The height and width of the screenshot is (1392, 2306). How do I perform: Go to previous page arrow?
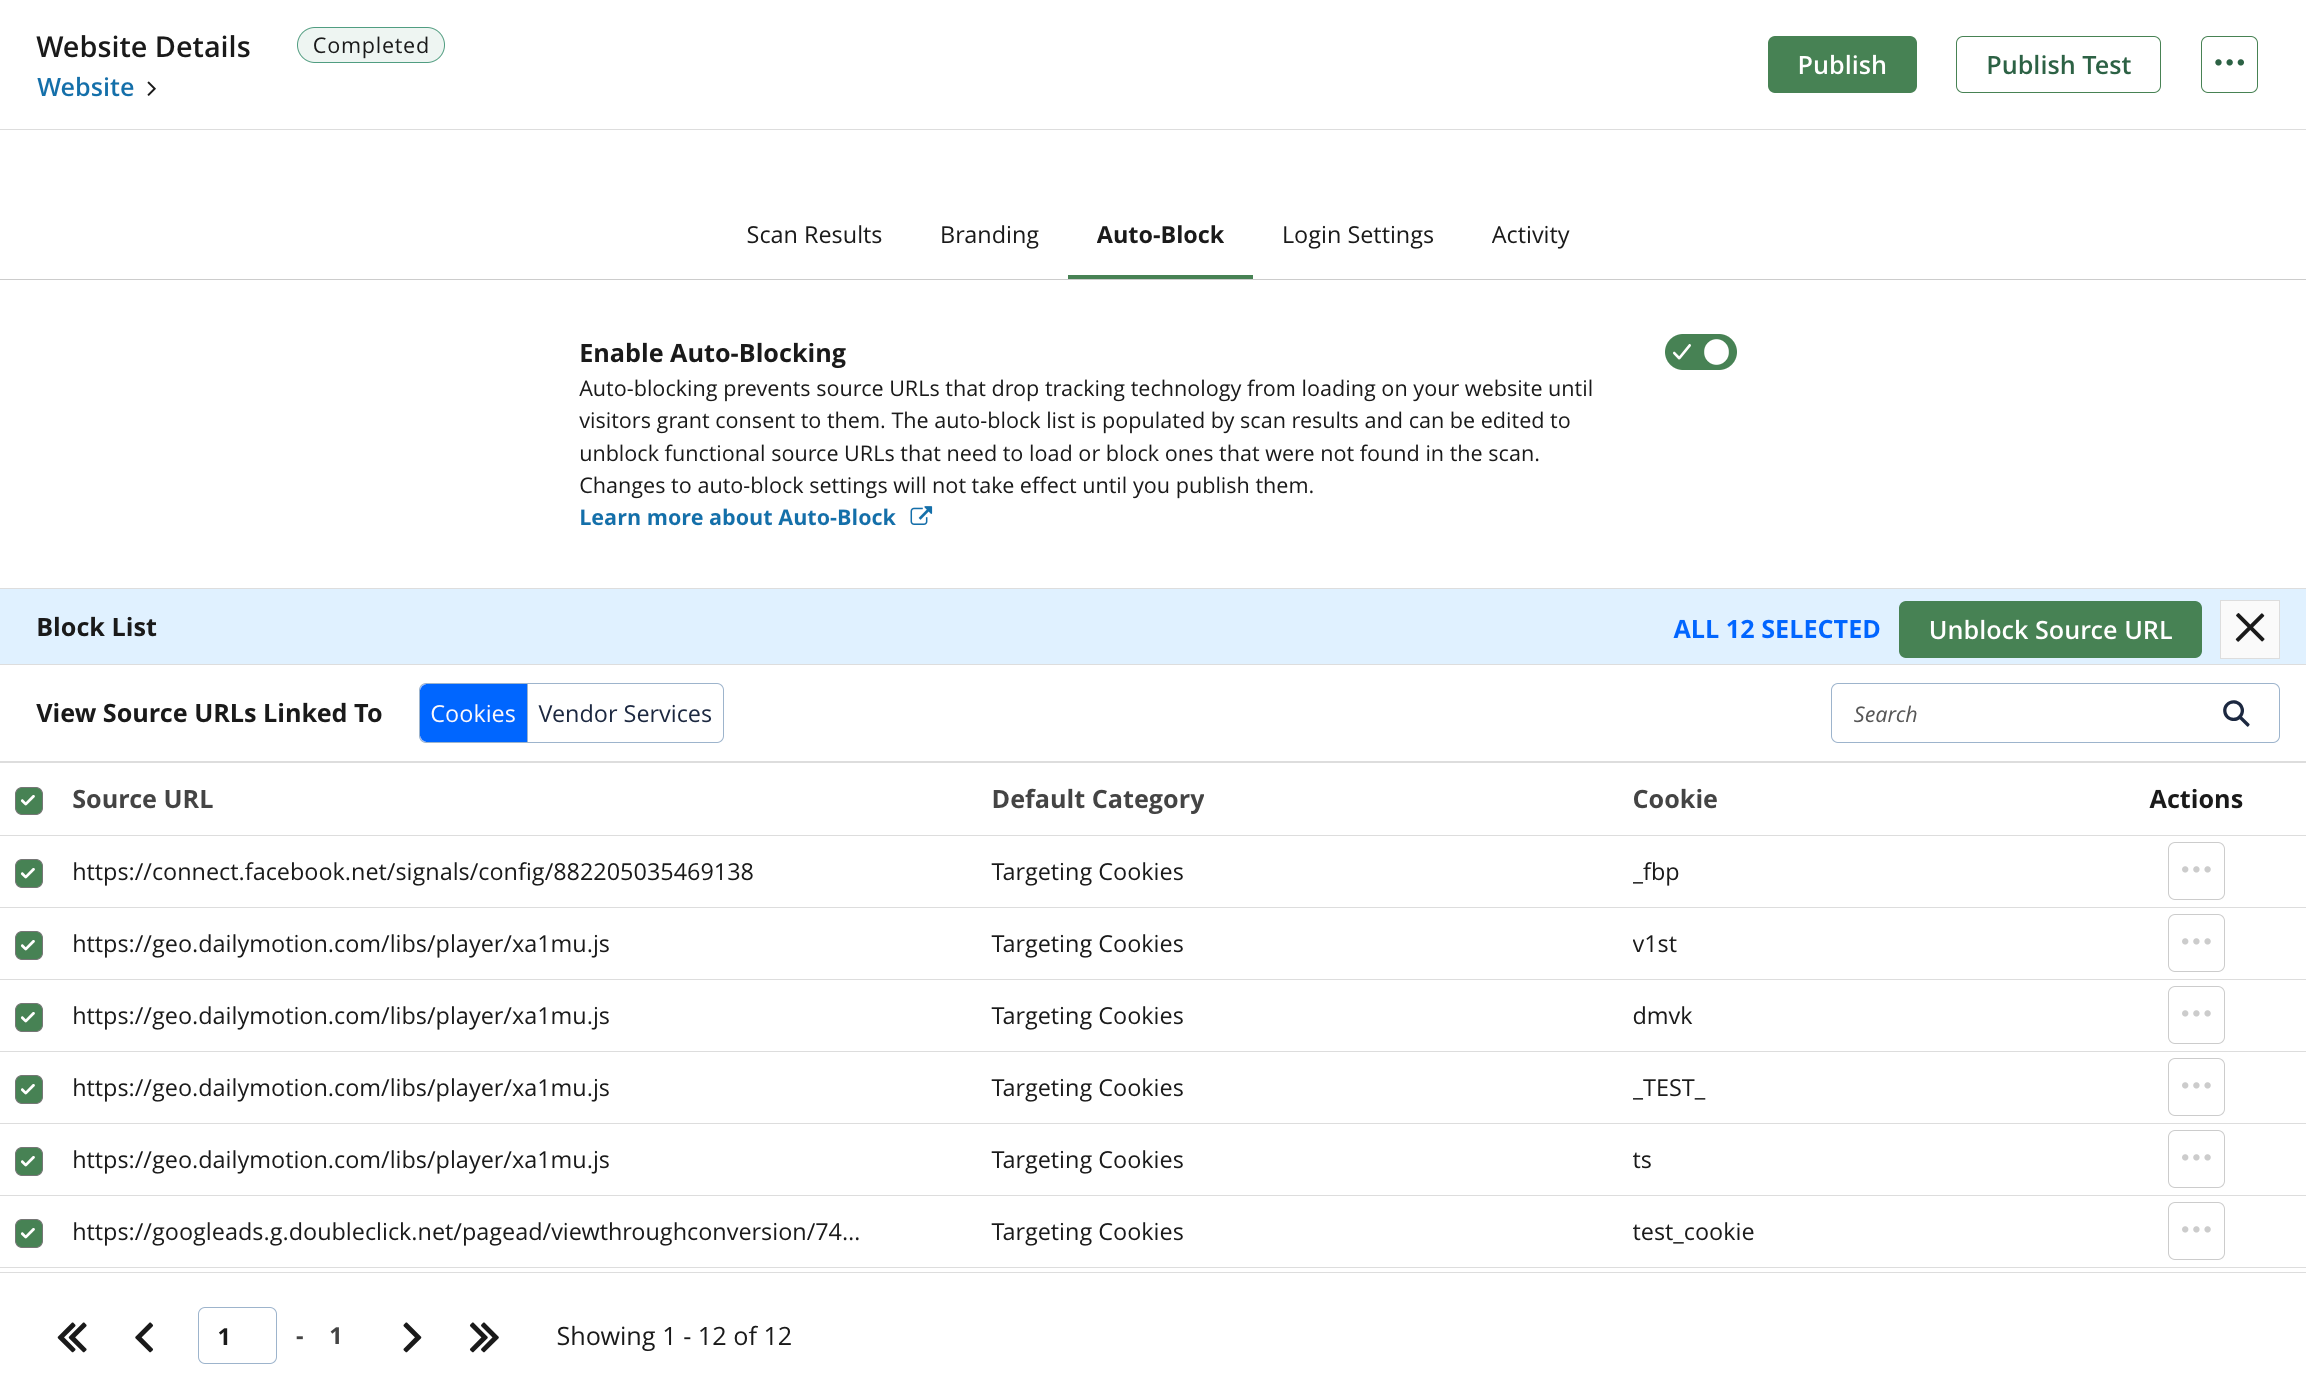[145, 1337]
